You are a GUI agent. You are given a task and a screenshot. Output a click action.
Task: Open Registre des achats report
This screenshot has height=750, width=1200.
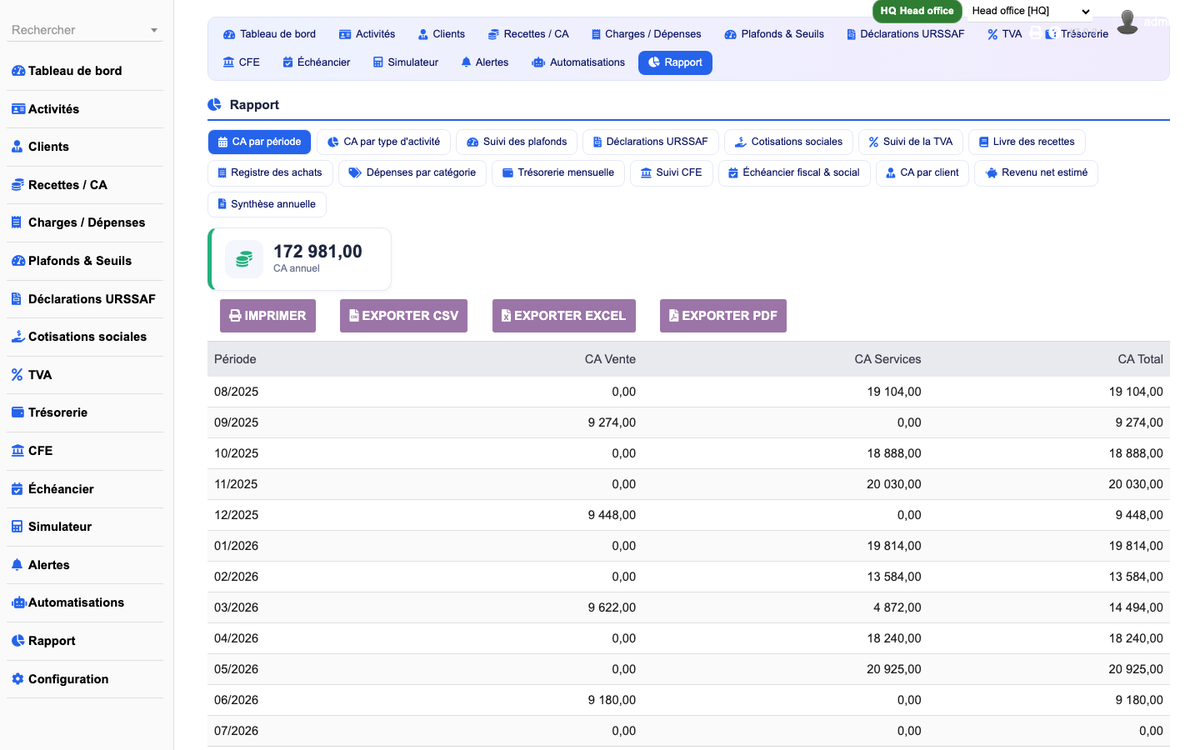coord(270,173)
